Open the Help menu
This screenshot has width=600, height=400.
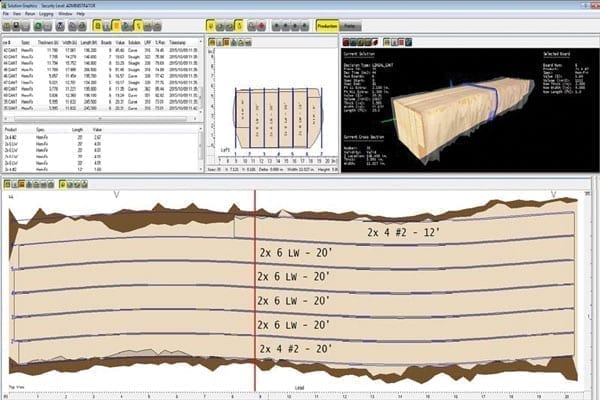[x=80, y=14]
